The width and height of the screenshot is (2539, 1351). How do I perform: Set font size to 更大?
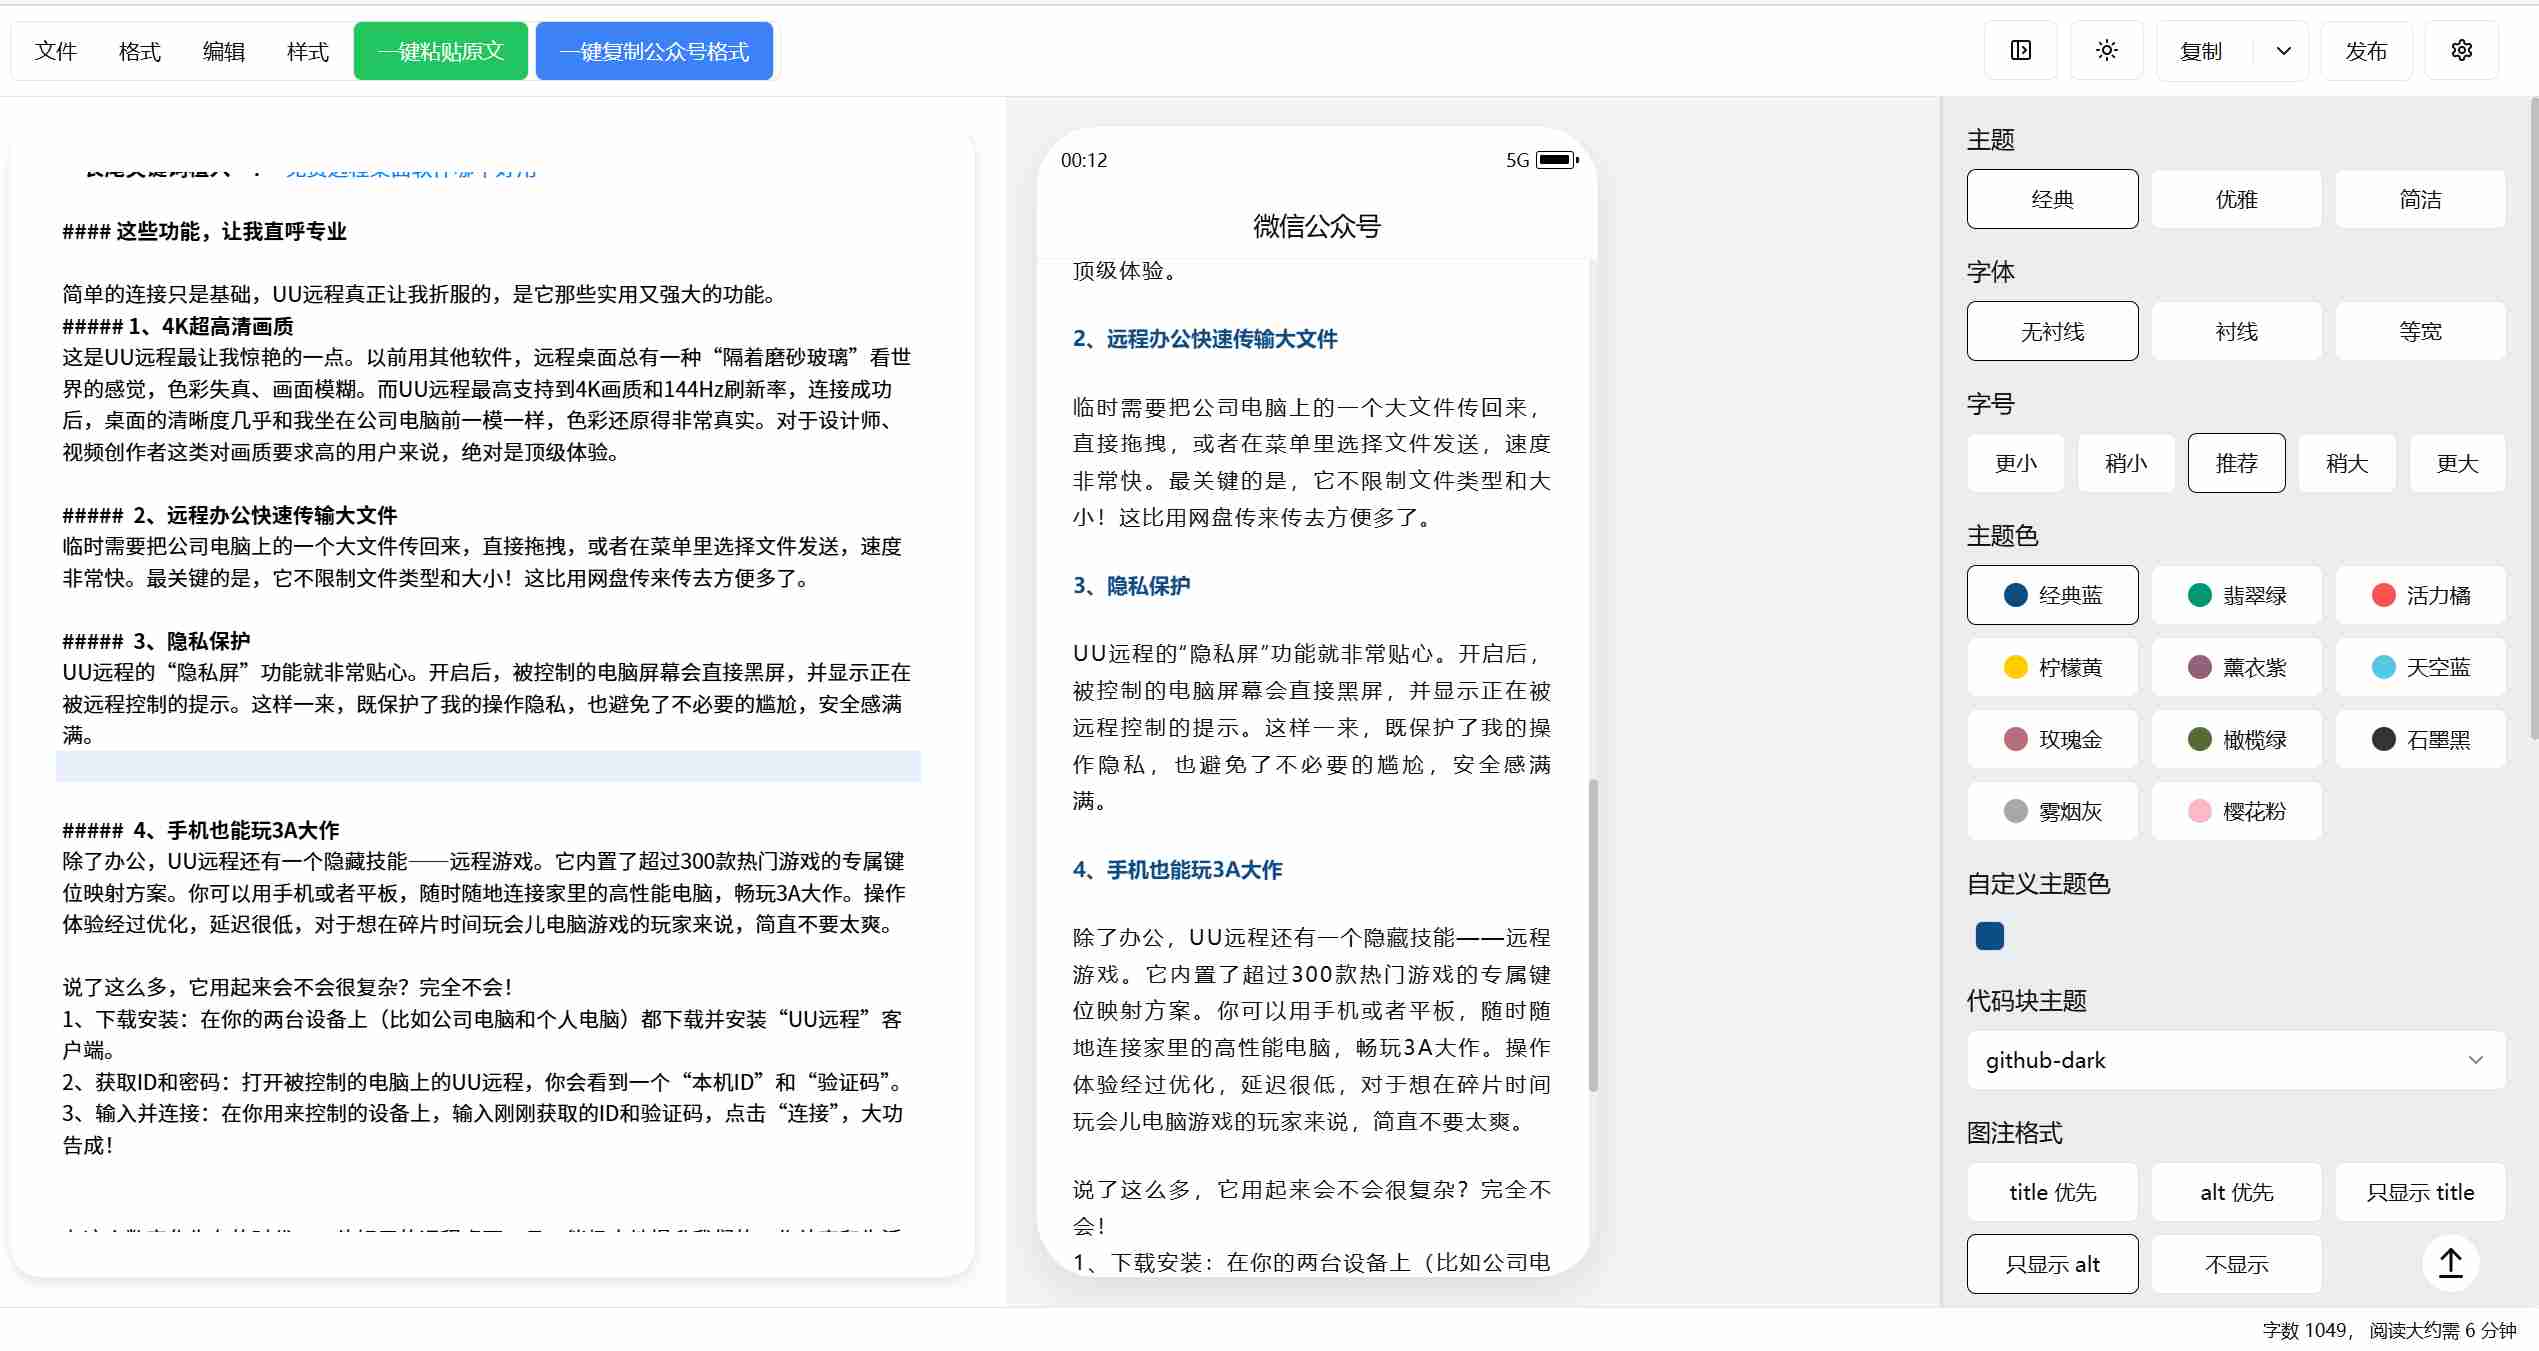click(x=2457, y=463)
